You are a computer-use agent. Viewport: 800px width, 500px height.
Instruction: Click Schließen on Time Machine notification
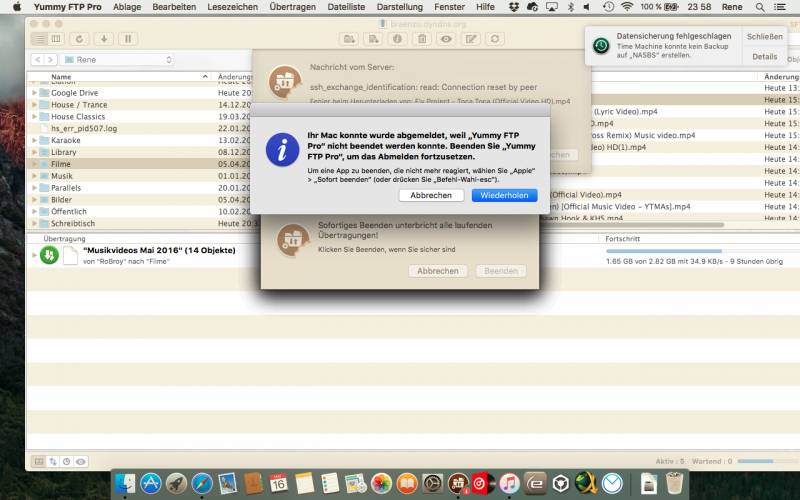click(764, 37)
